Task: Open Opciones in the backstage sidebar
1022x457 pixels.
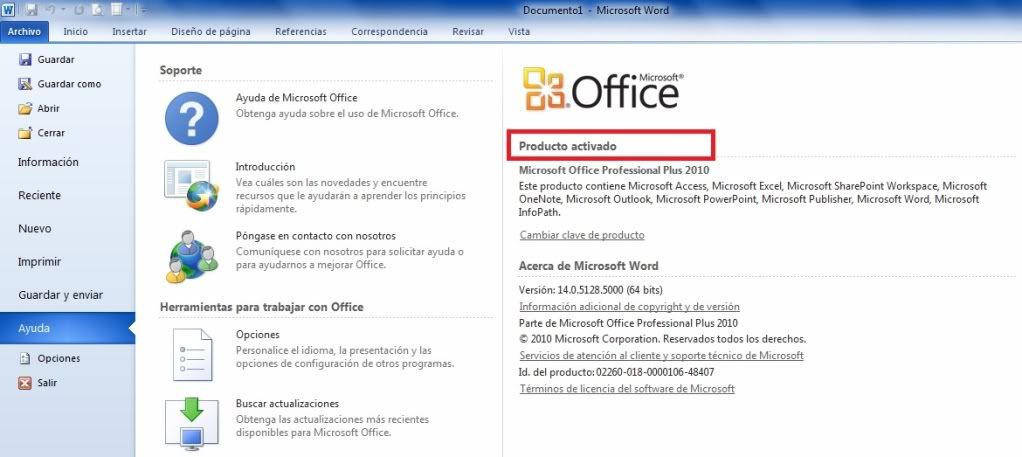Action: click(49, 358)
